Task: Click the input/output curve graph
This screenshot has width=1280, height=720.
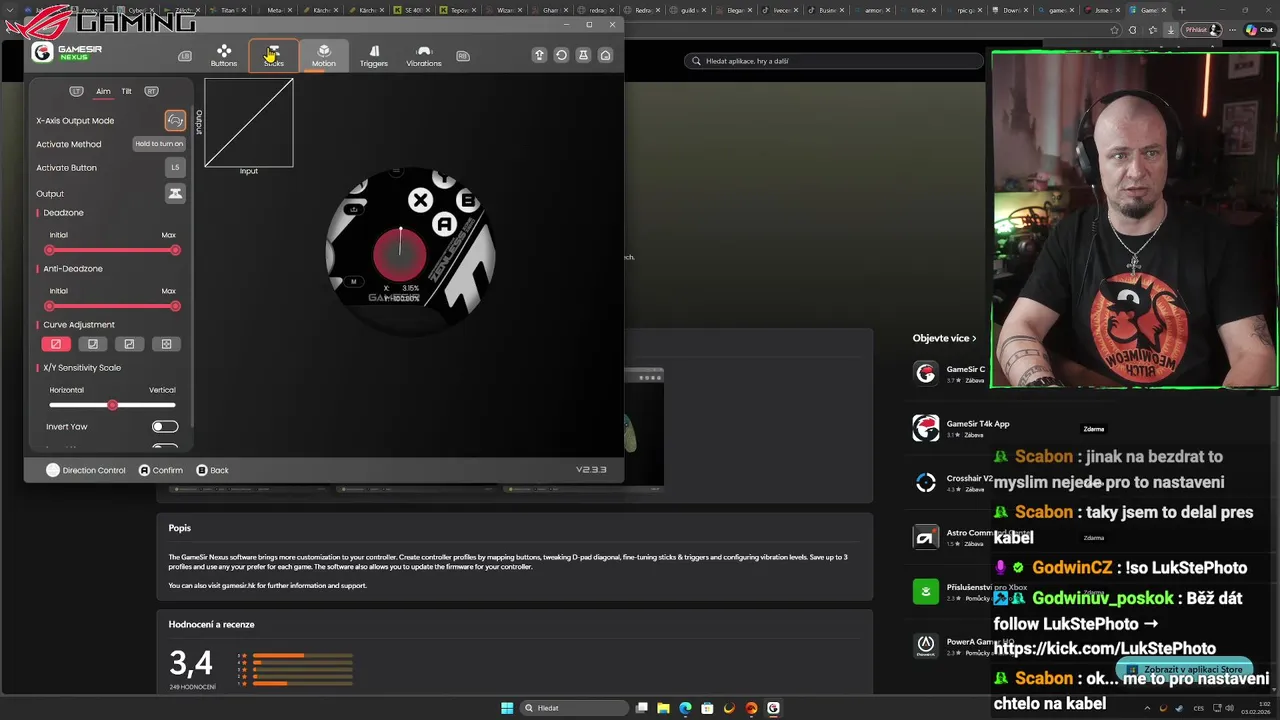Action: [x=249, y=123]
